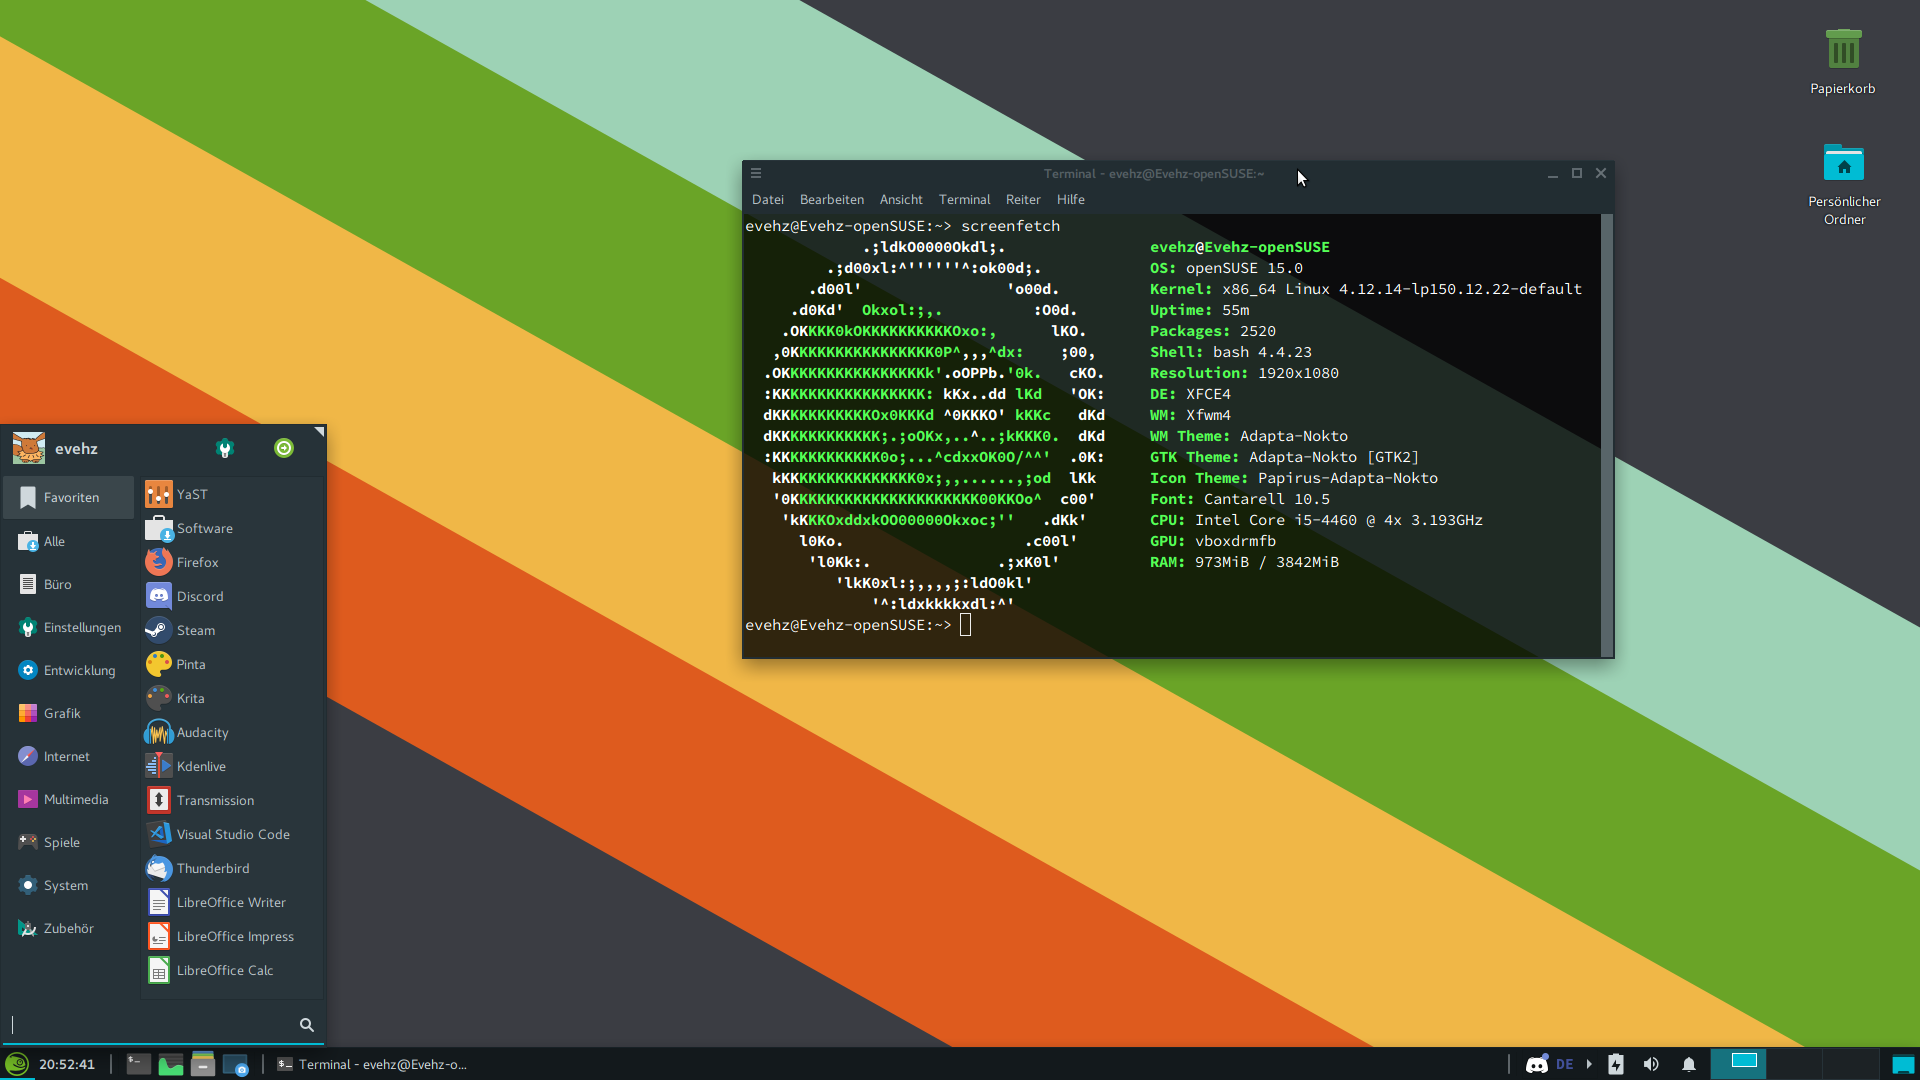Show the Internet category
Image resolution: width=1920 pixels, height=1080 pixels.
point(68,756)
